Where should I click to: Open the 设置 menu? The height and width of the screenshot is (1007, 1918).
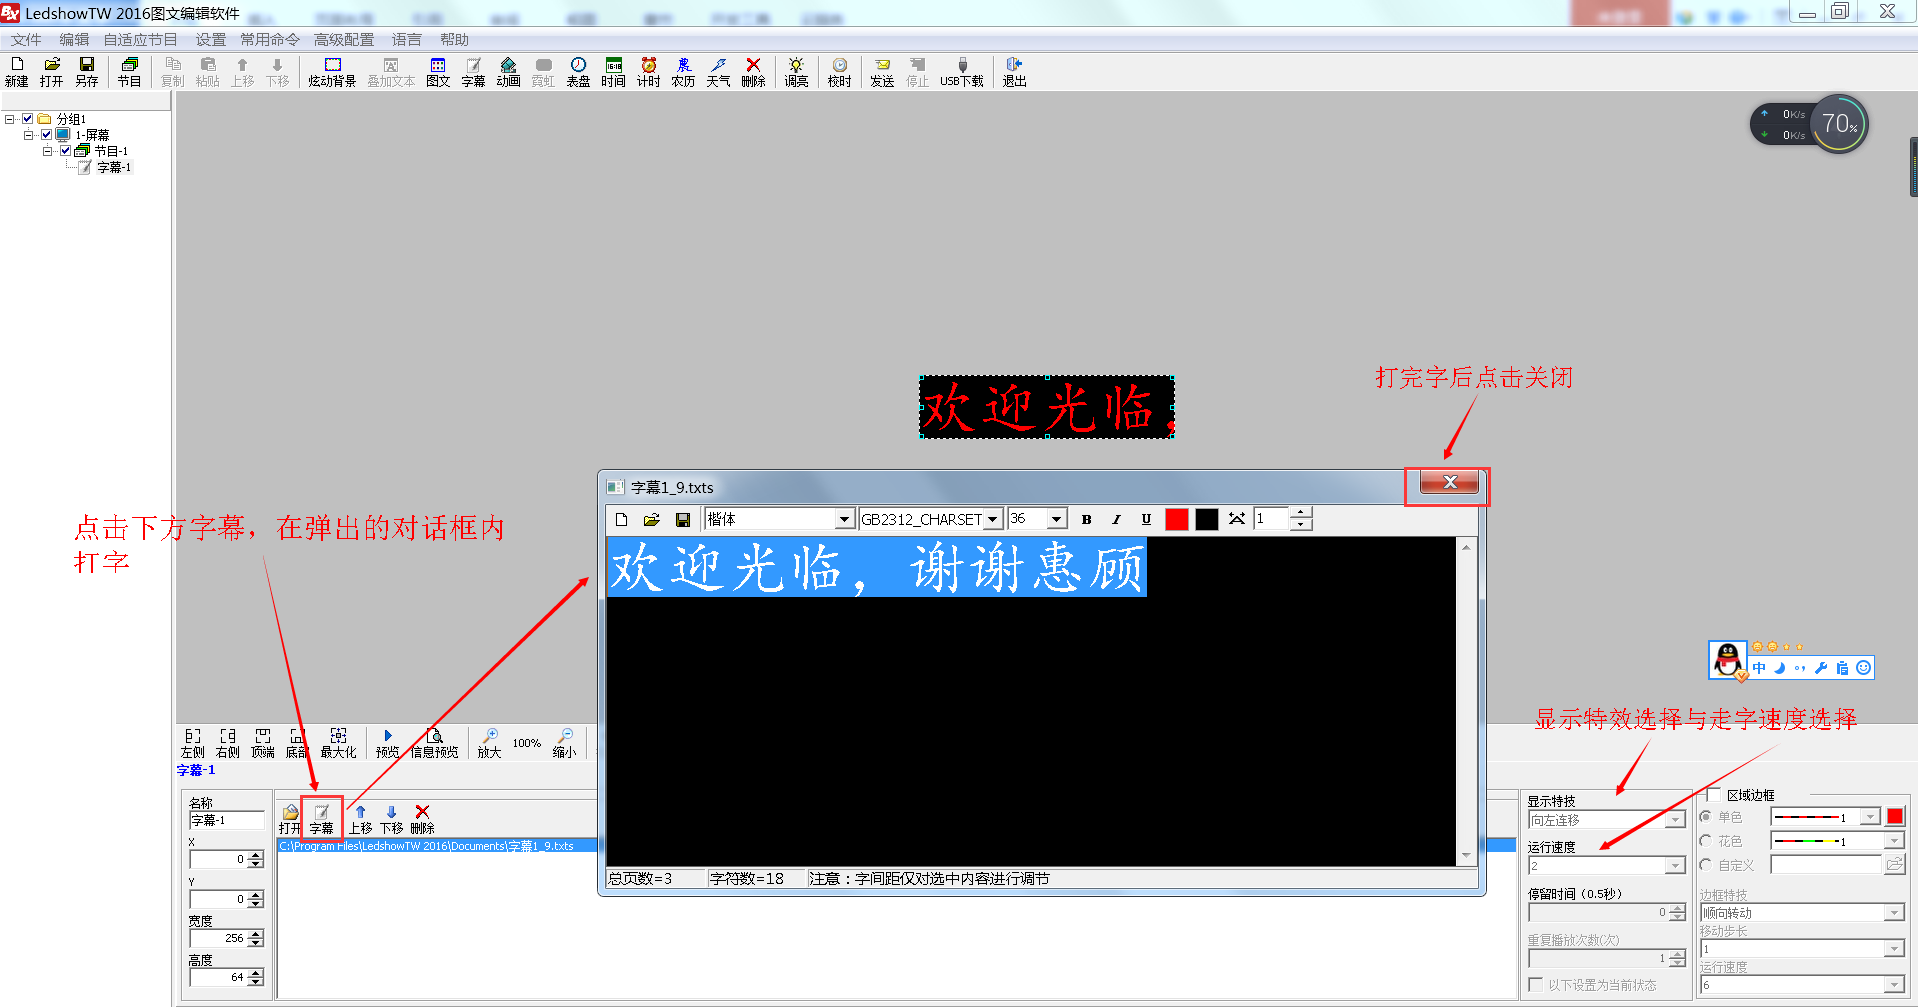(x=210, y=40)
